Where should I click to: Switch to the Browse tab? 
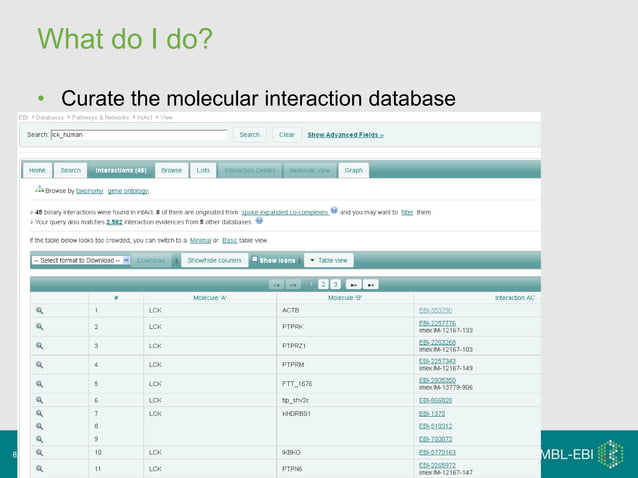point(171,170)
